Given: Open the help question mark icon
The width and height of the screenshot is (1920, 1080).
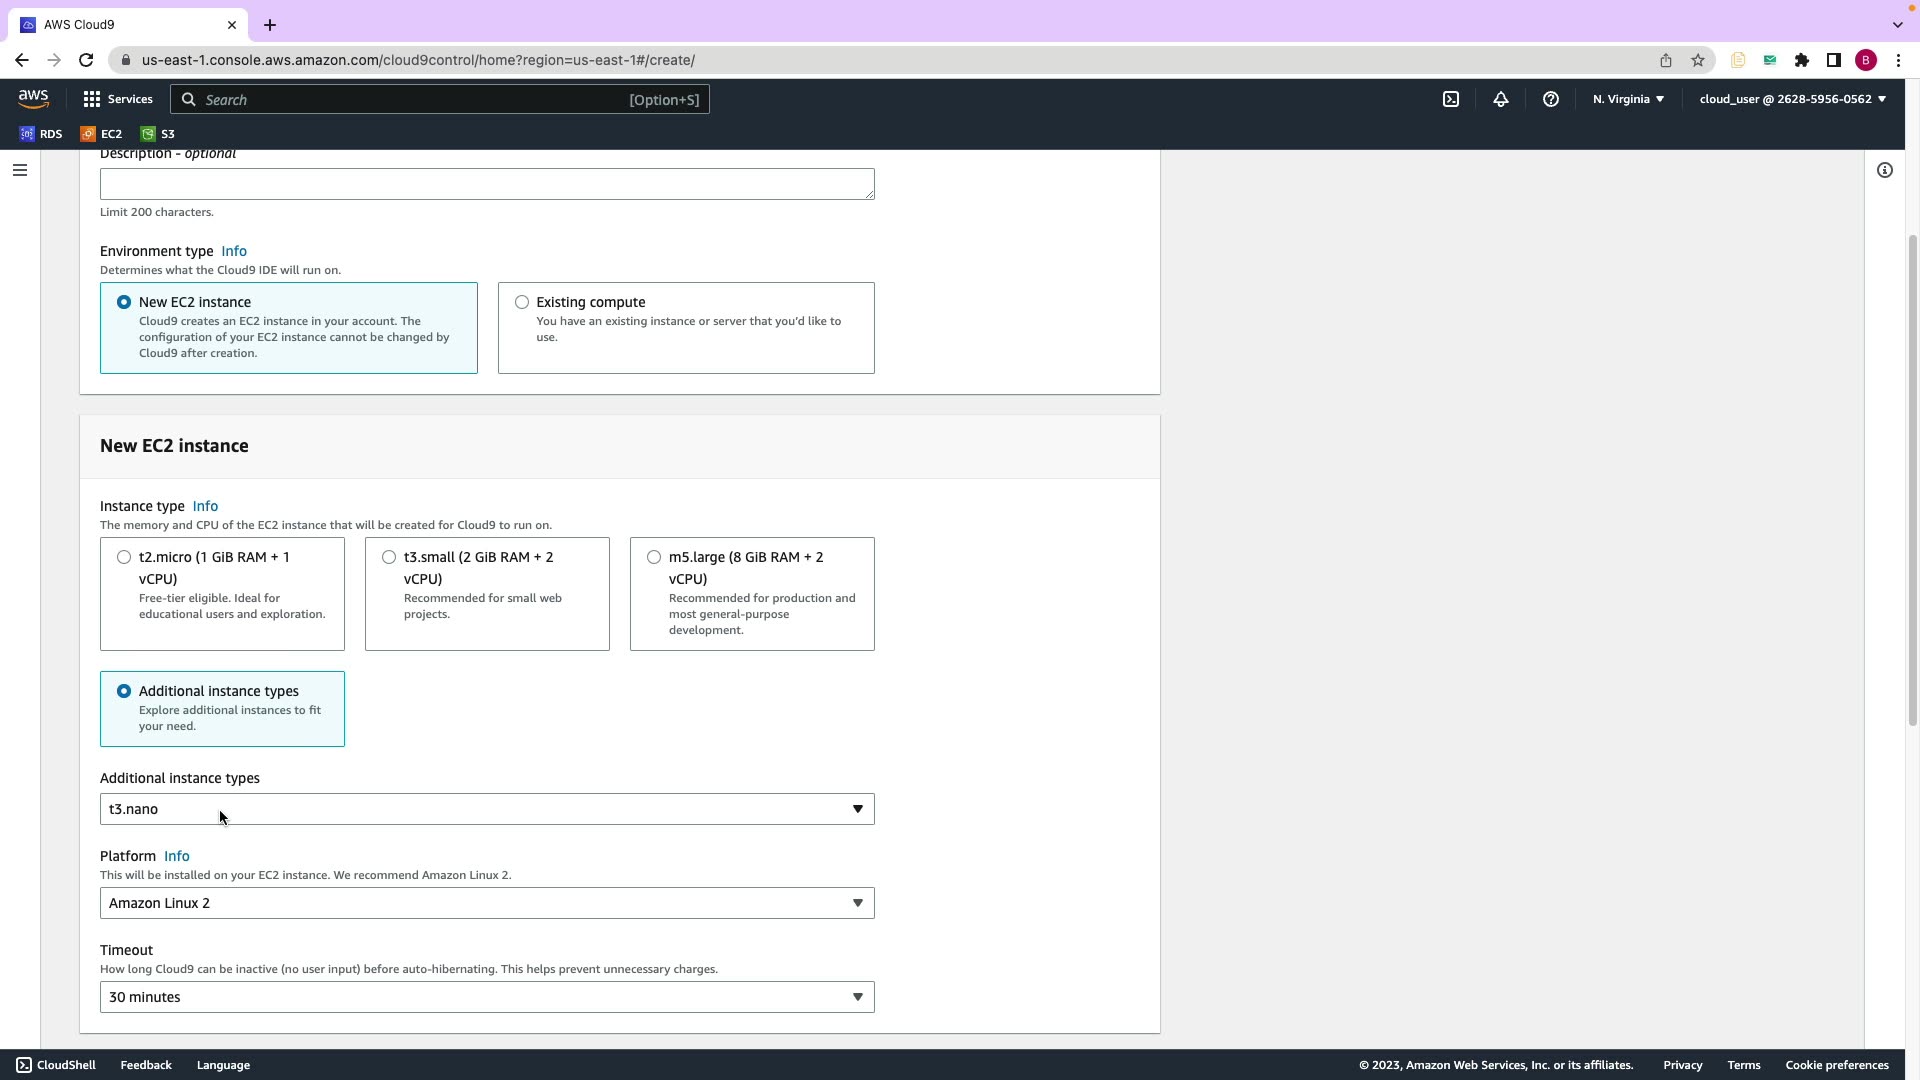Looking at the screenshot, I should coord(1551,99).
